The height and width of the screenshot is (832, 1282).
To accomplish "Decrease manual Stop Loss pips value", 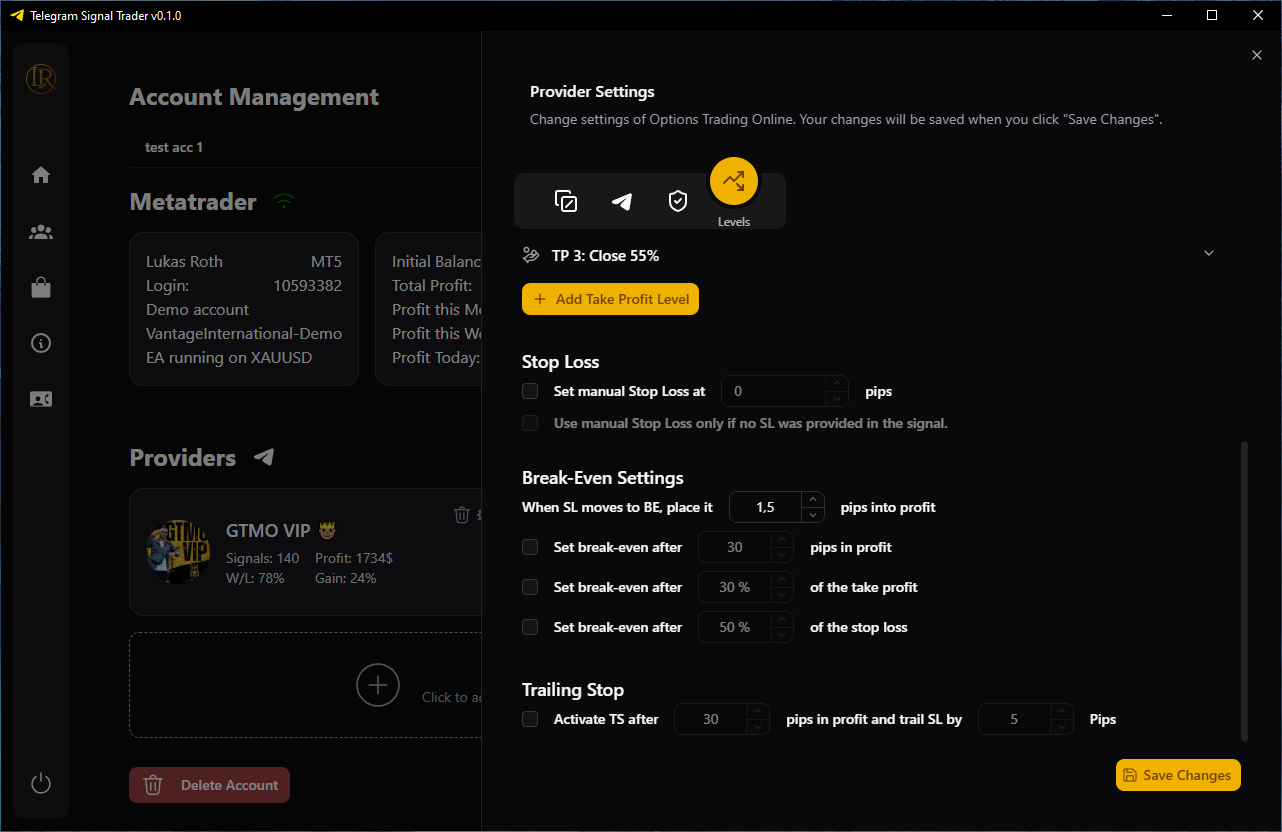I will pyautogui.click(x=837, y=399).
